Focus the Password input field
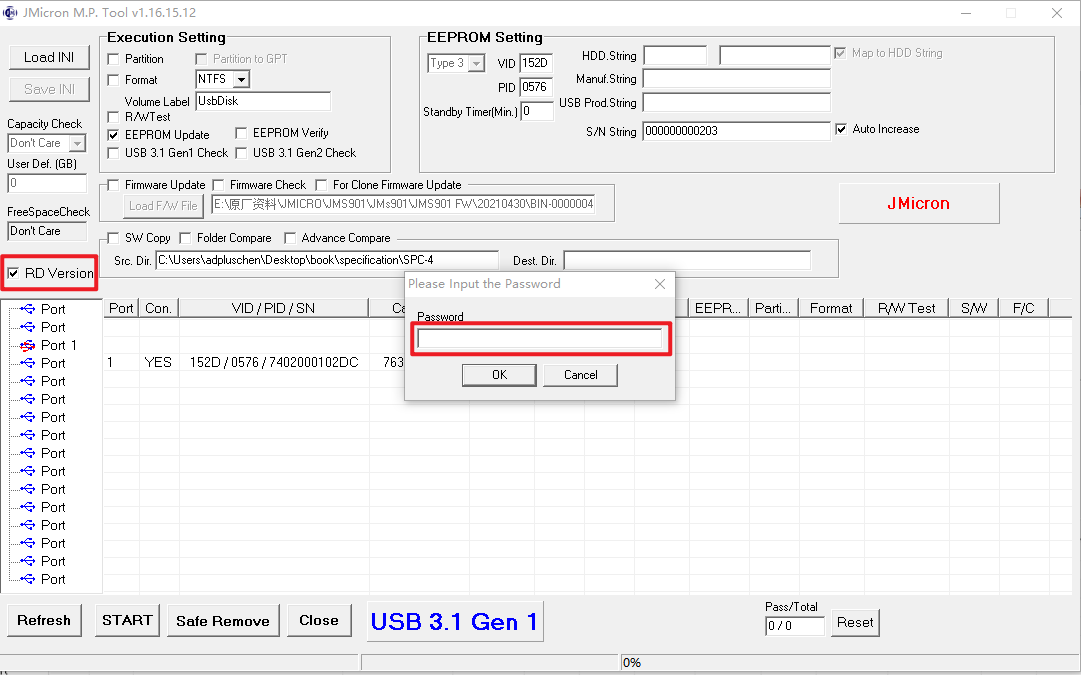1081x675 pixels. coord(540,339)
